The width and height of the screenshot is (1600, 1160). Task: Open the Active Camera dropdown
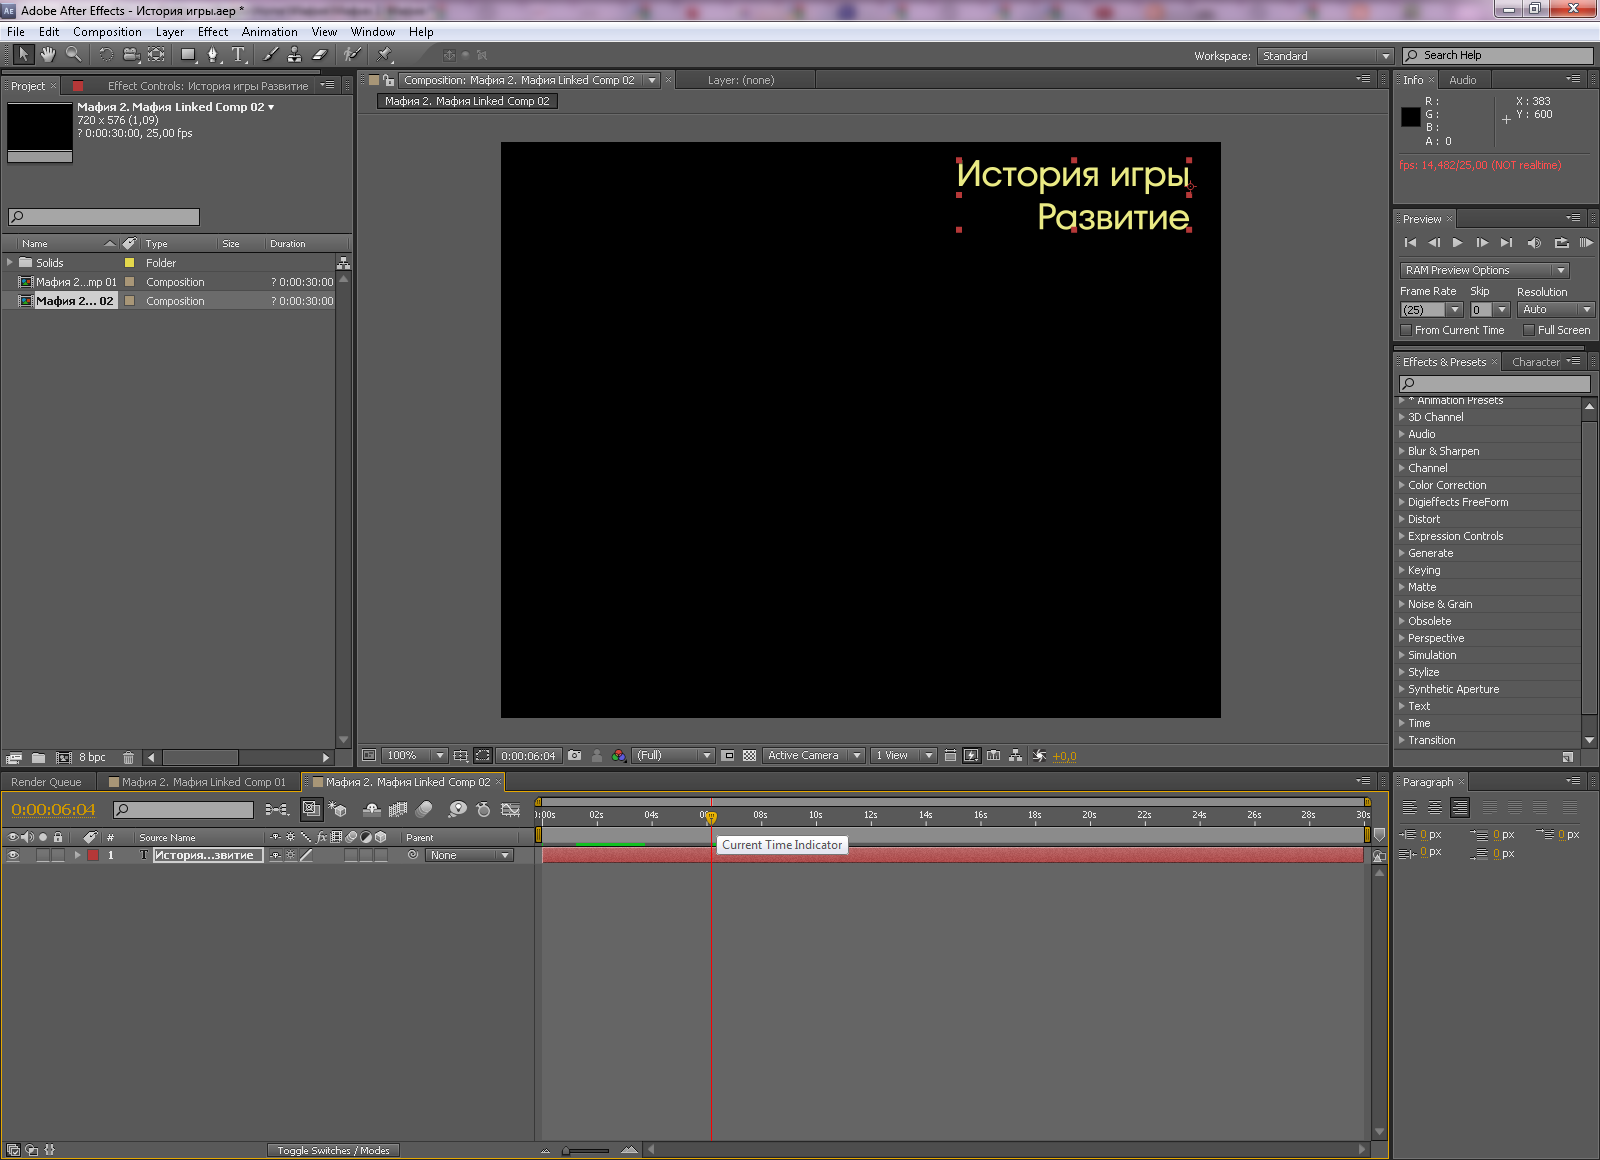tap(814, 756)
